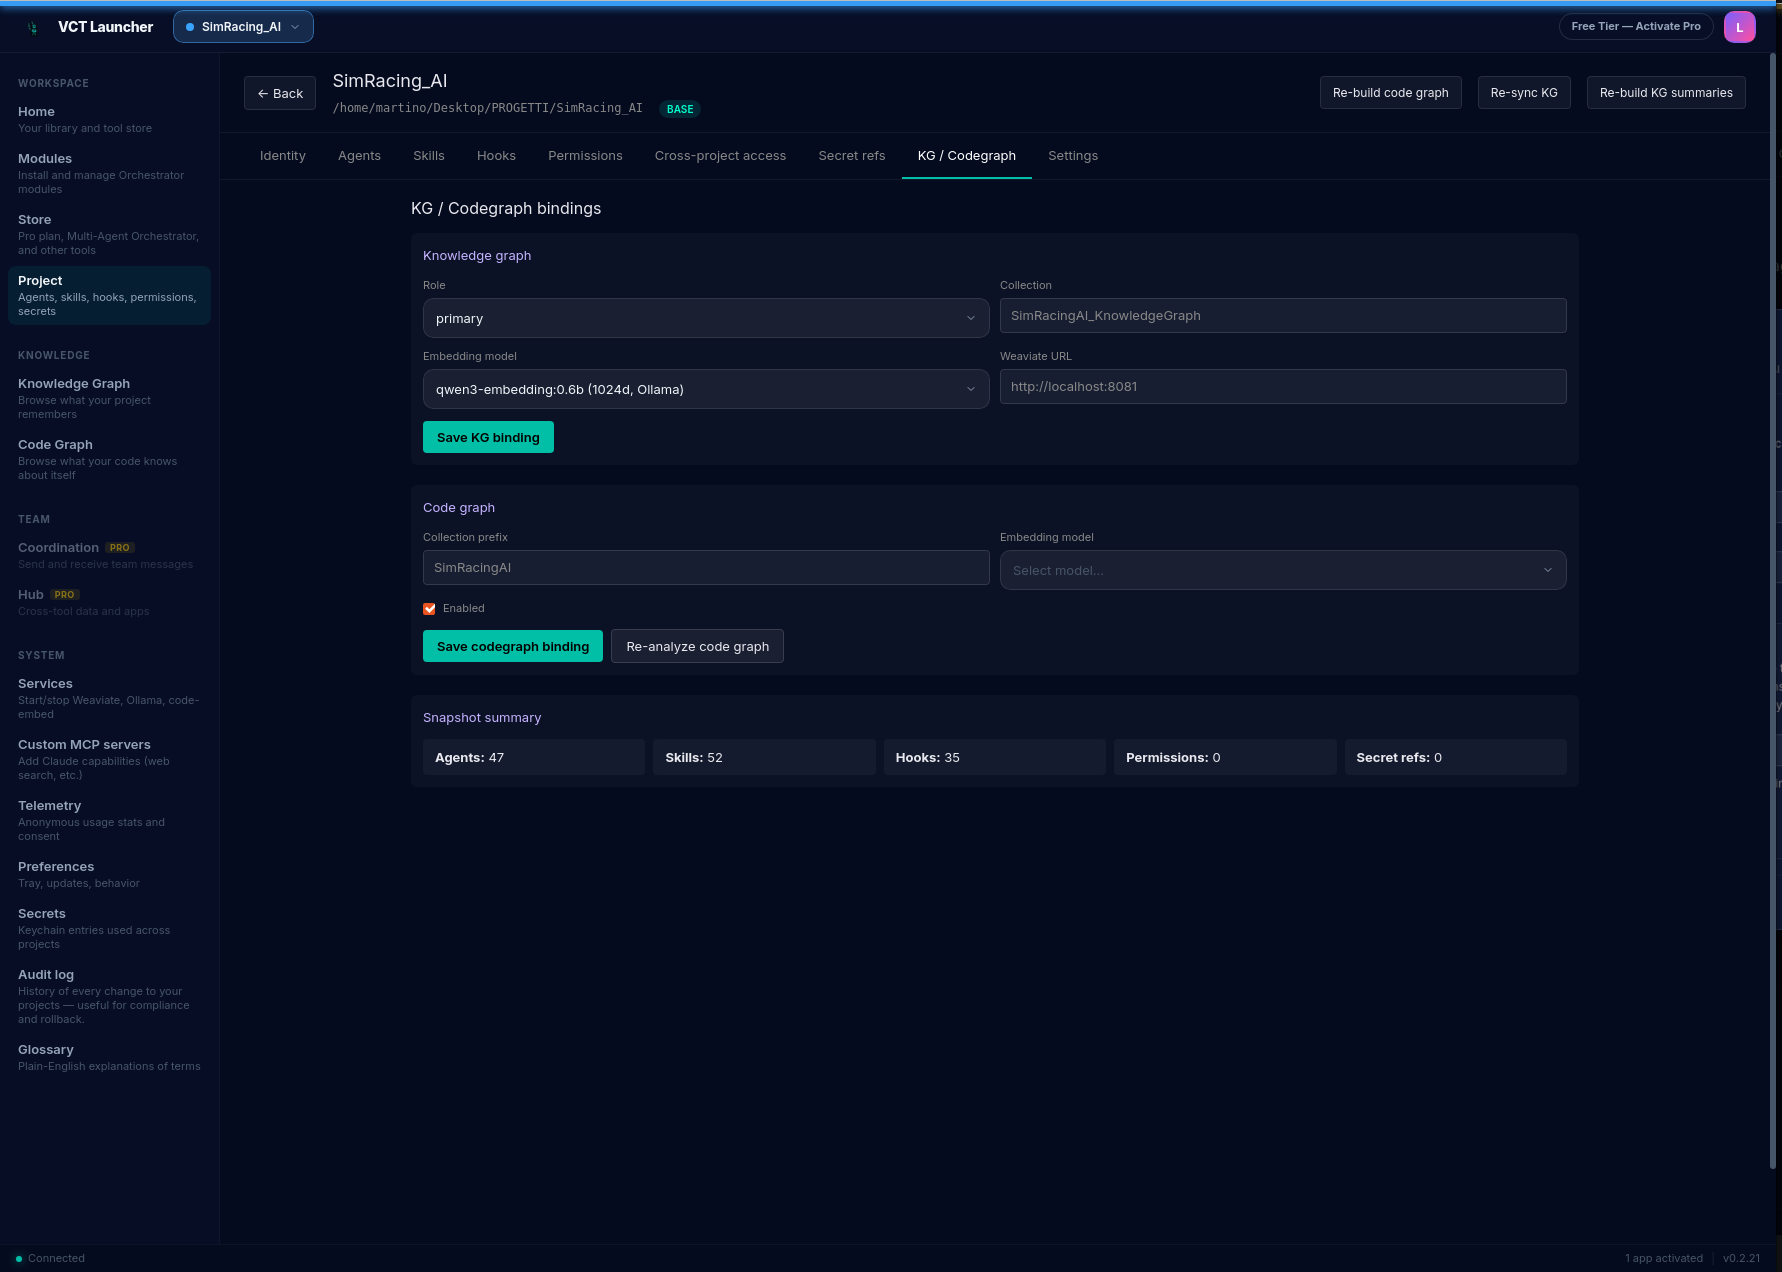Select the KG / Codegraph tab
This screenshot has width=1782, height=1272.
point(967,156)
